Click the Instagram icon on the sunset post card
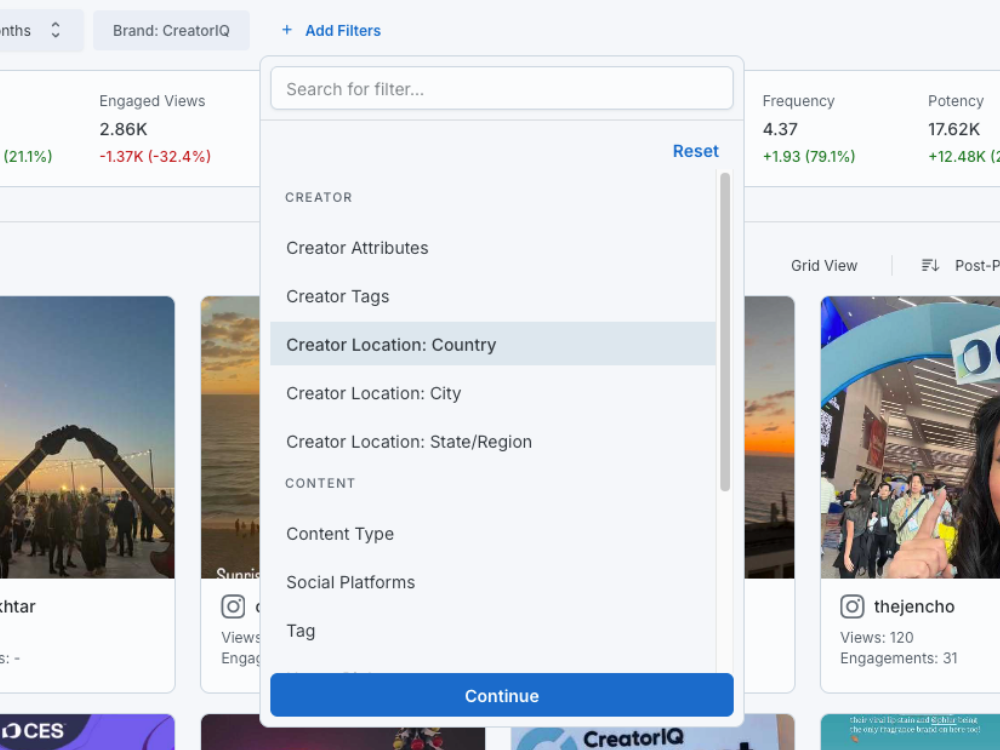Screen dimensions: 1000x750 (233, 606)
